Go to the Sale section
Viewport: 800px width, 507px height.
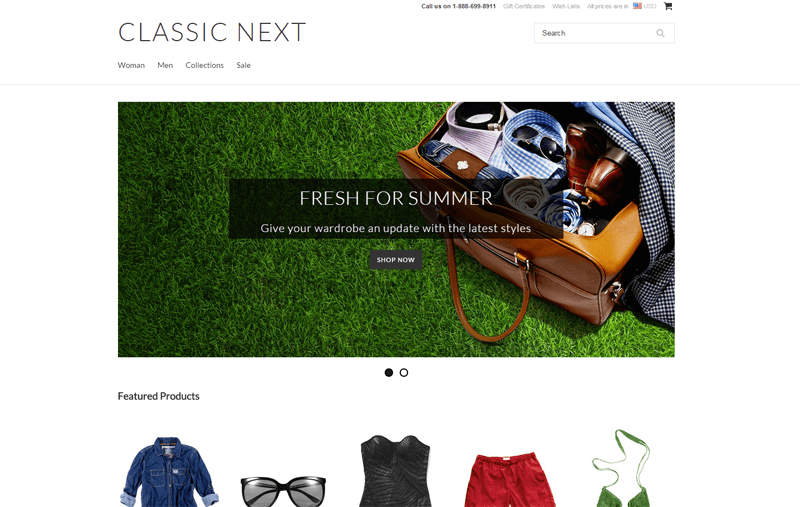coord(243,65)
